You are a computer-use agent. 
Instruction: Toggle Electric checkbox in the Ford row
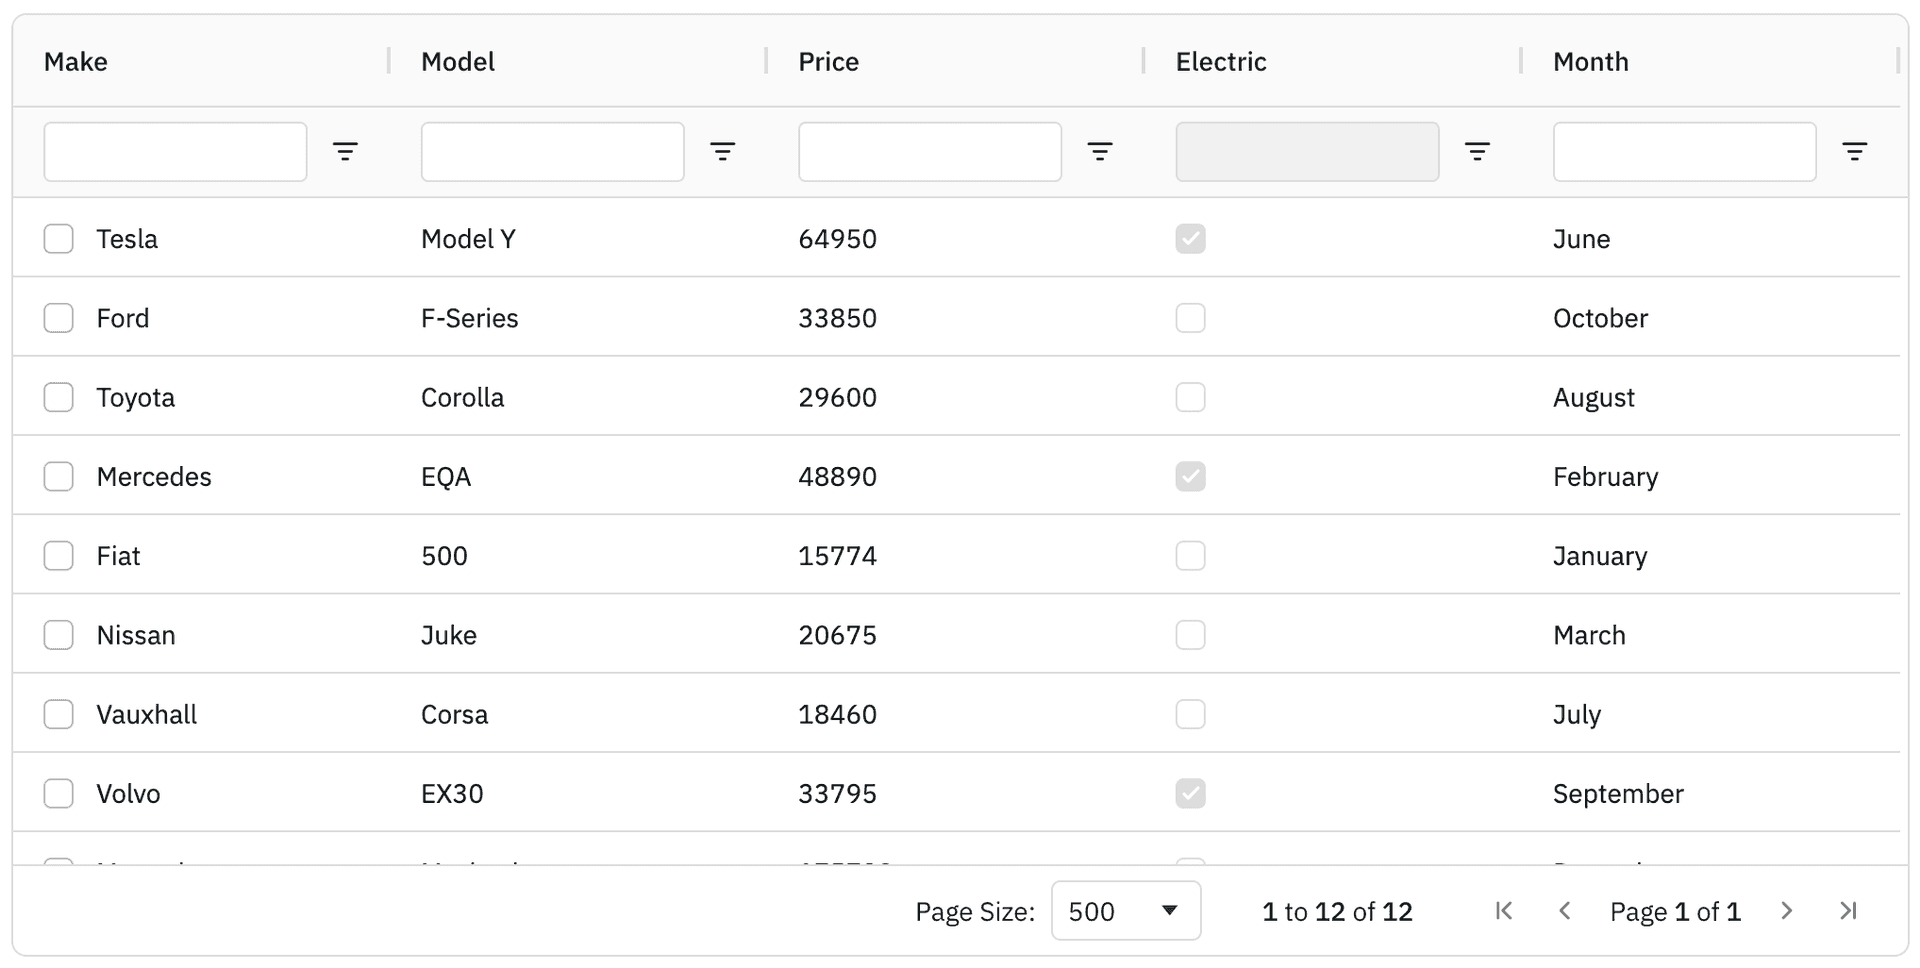point(1191,318)
